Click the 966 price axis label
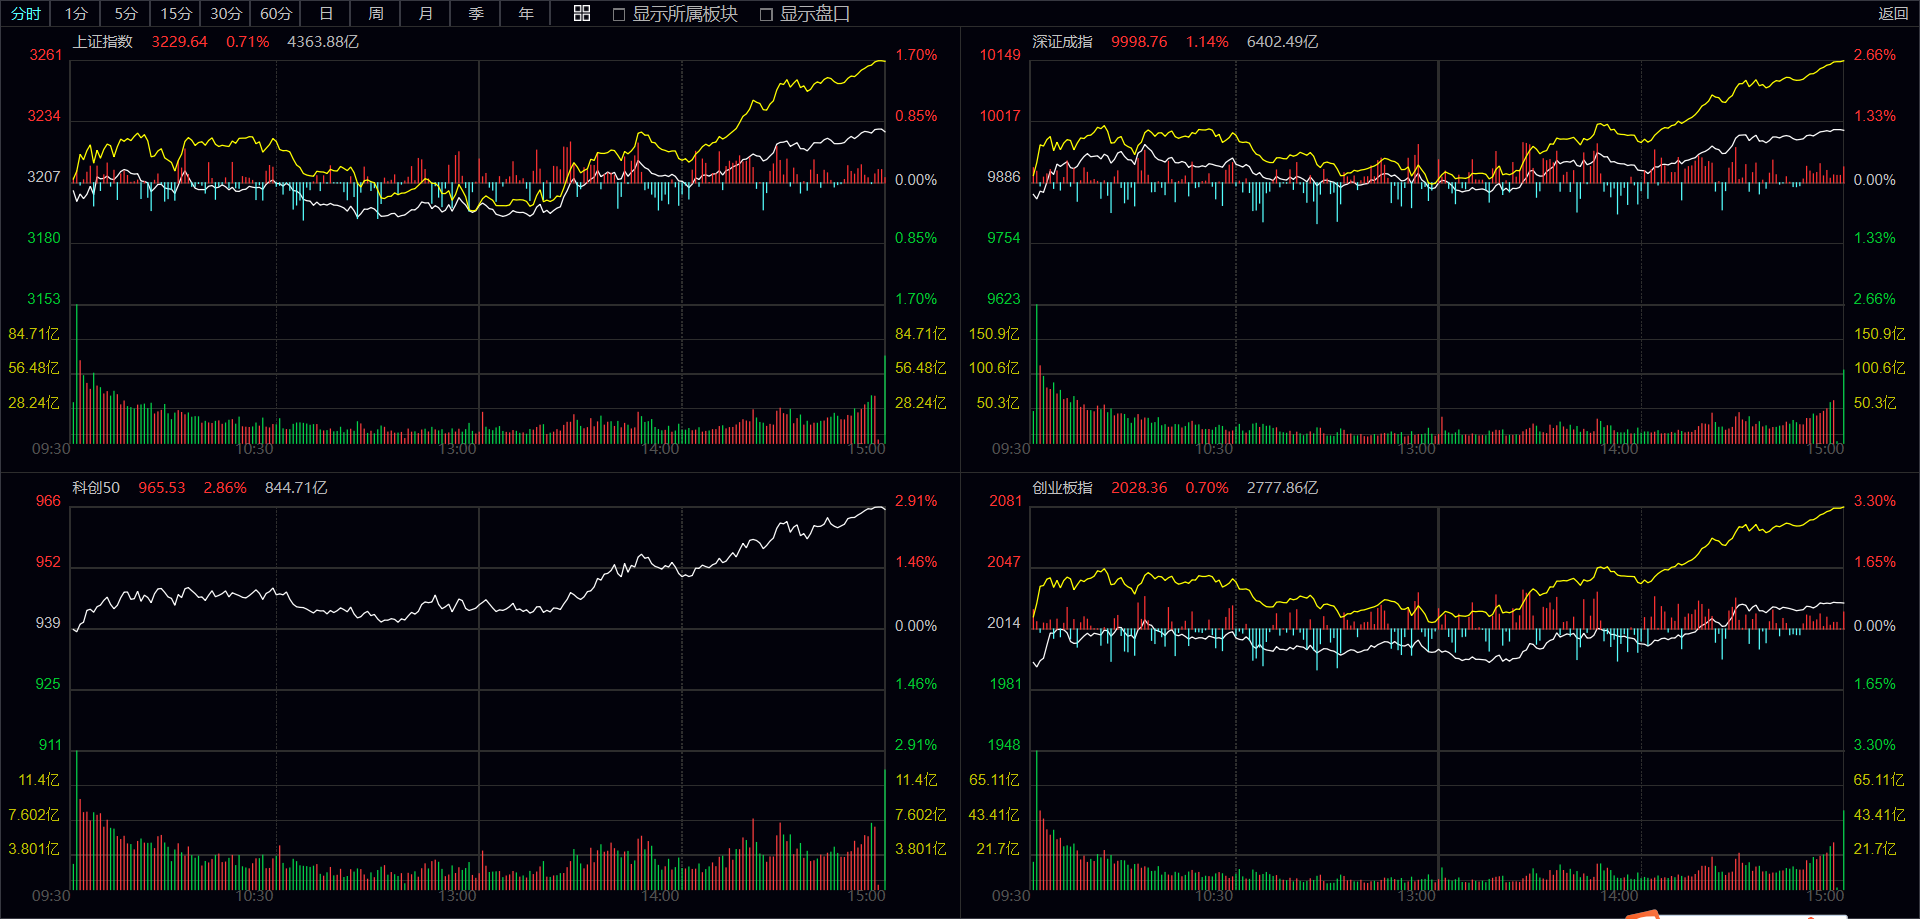The height and width of the screenshot is (919, 1920). coord(48,501)
